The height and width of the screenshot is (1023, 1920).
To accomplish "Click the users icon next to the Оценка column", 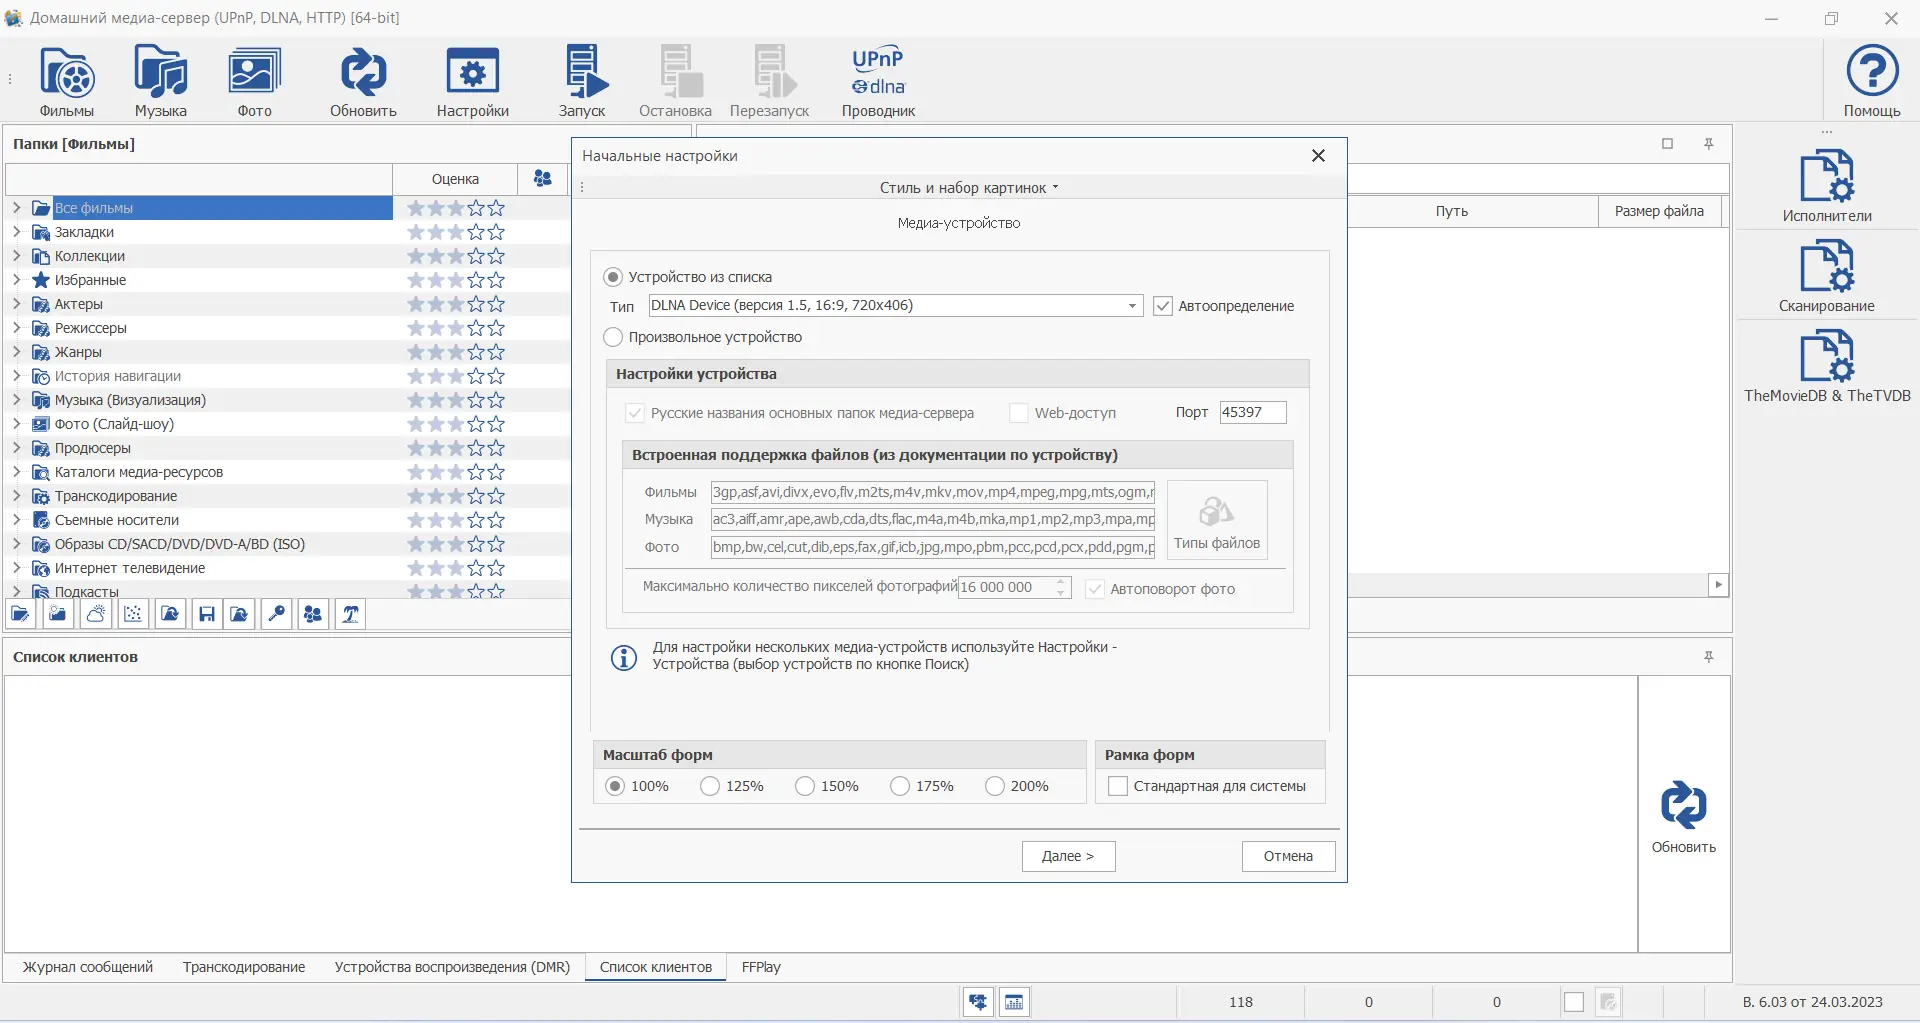I will (x=543, y=178).
